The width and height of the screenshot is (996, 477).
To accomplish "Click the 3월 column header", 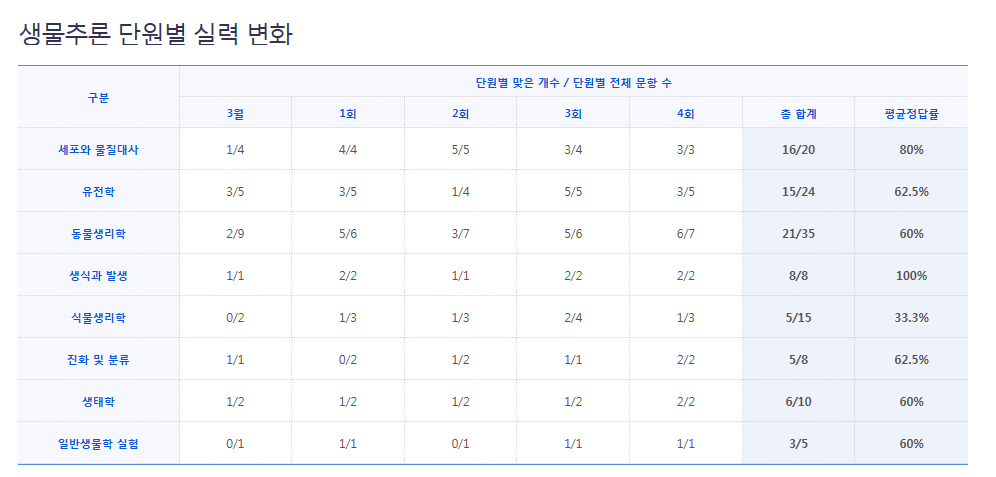I will pos(235,113).
